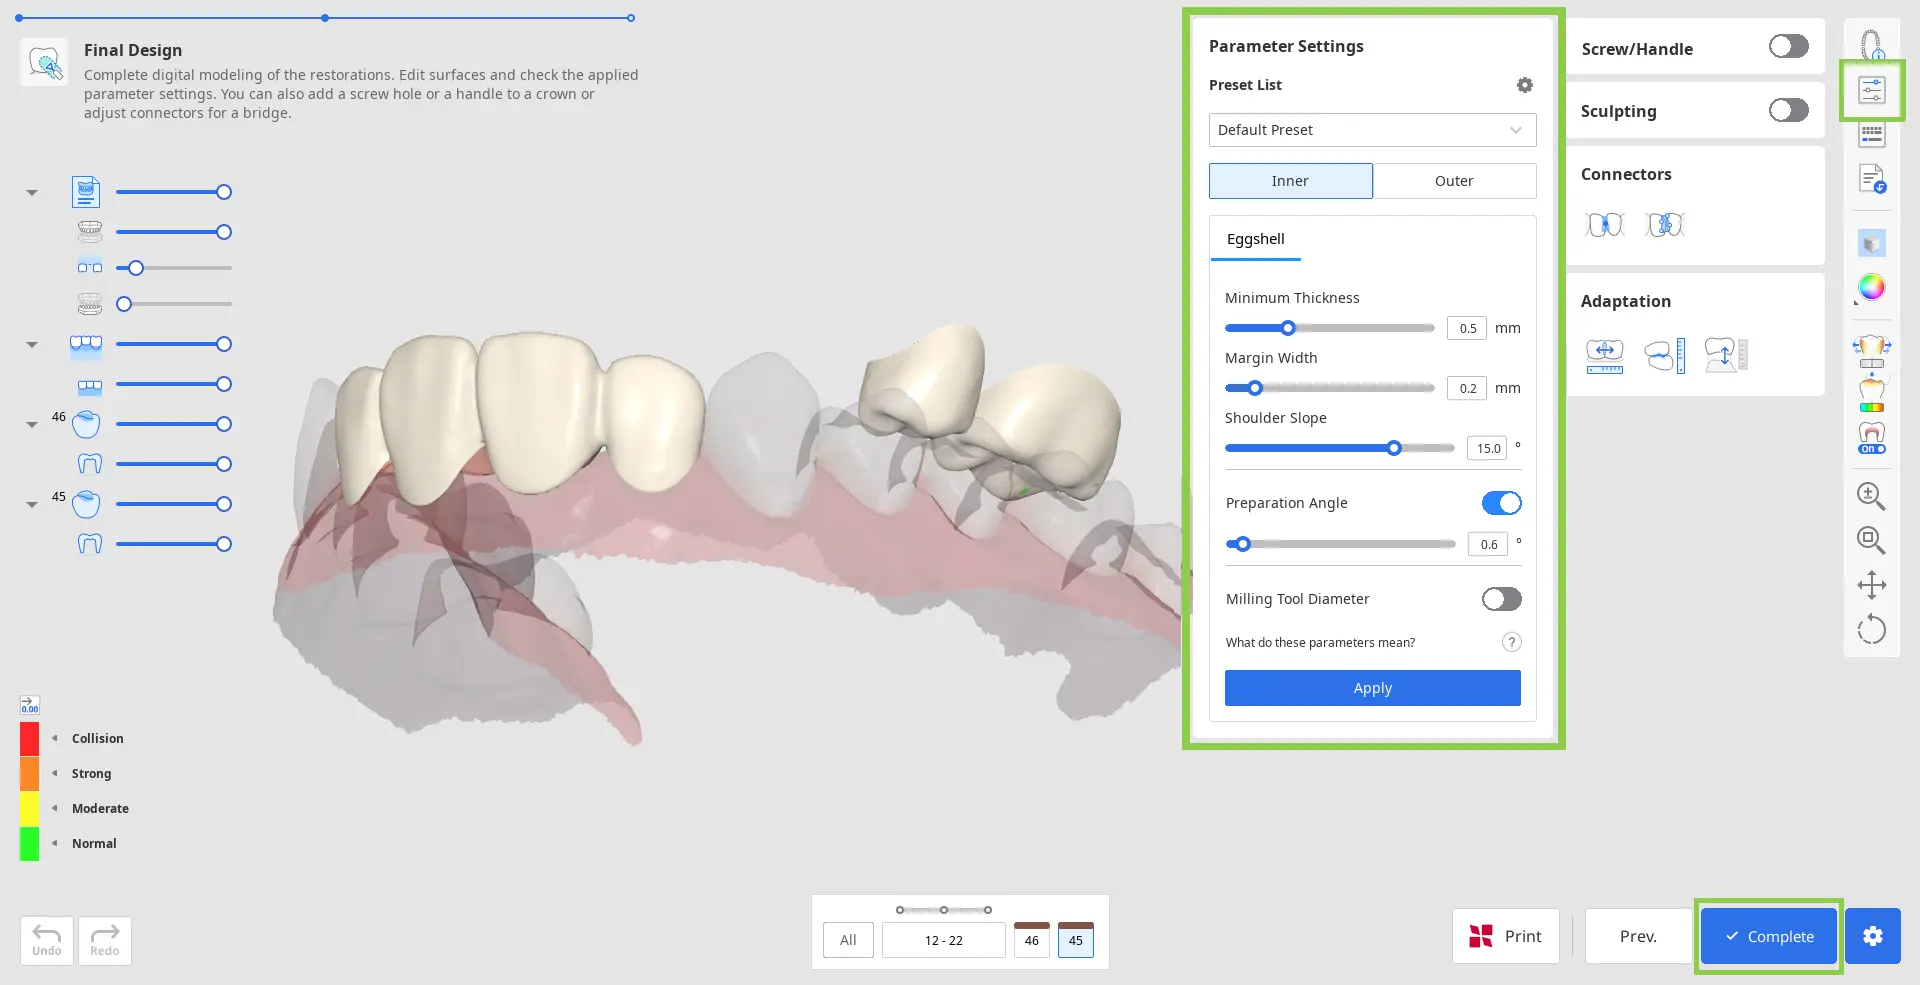Screen dimensions: 1920x985
Task: Toggle the Collision legend arrow
Action: coord(55,738)
